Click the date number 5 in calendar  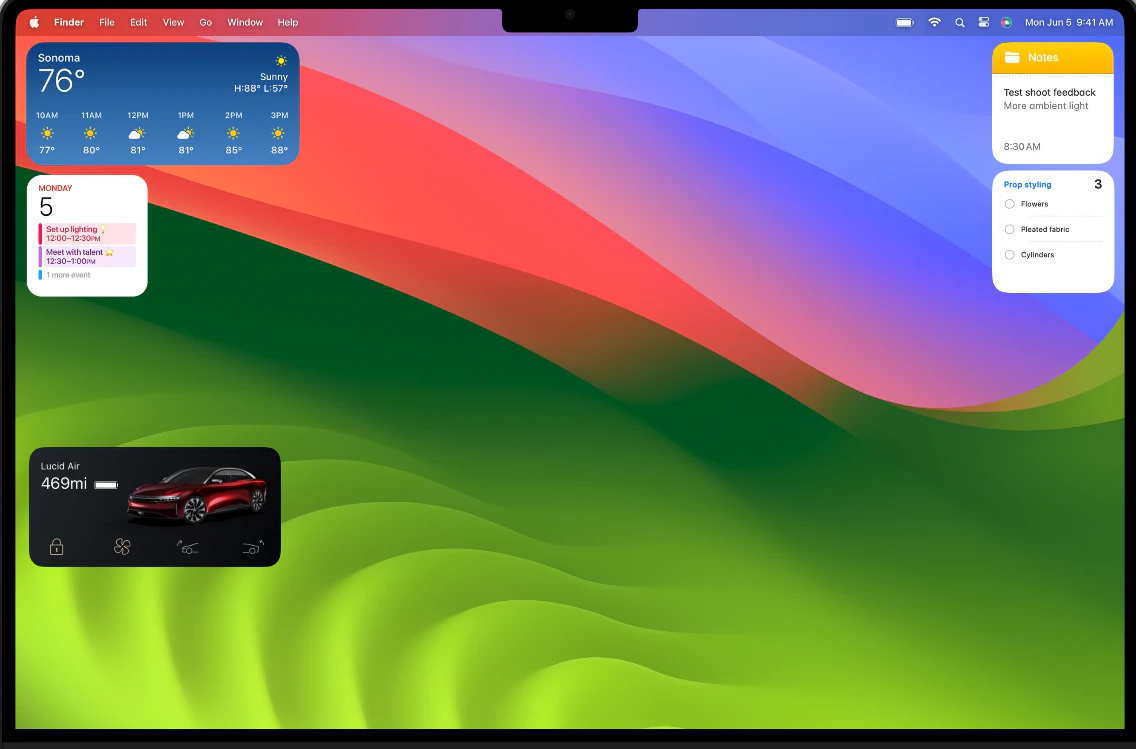pyautogui.click(x=46, y=208)
